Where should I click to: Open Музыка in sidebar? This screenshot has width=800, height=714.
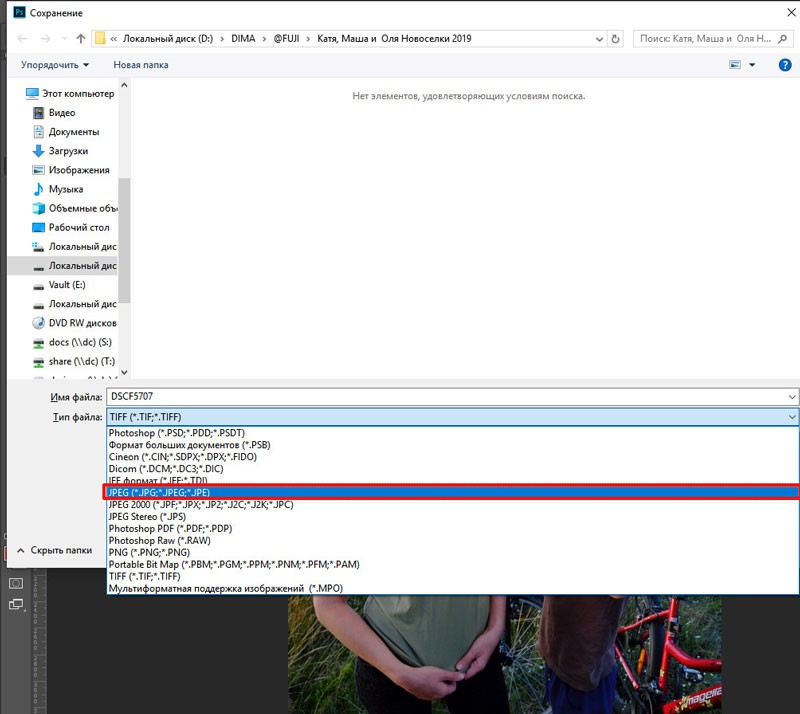[x=58, y=189]
